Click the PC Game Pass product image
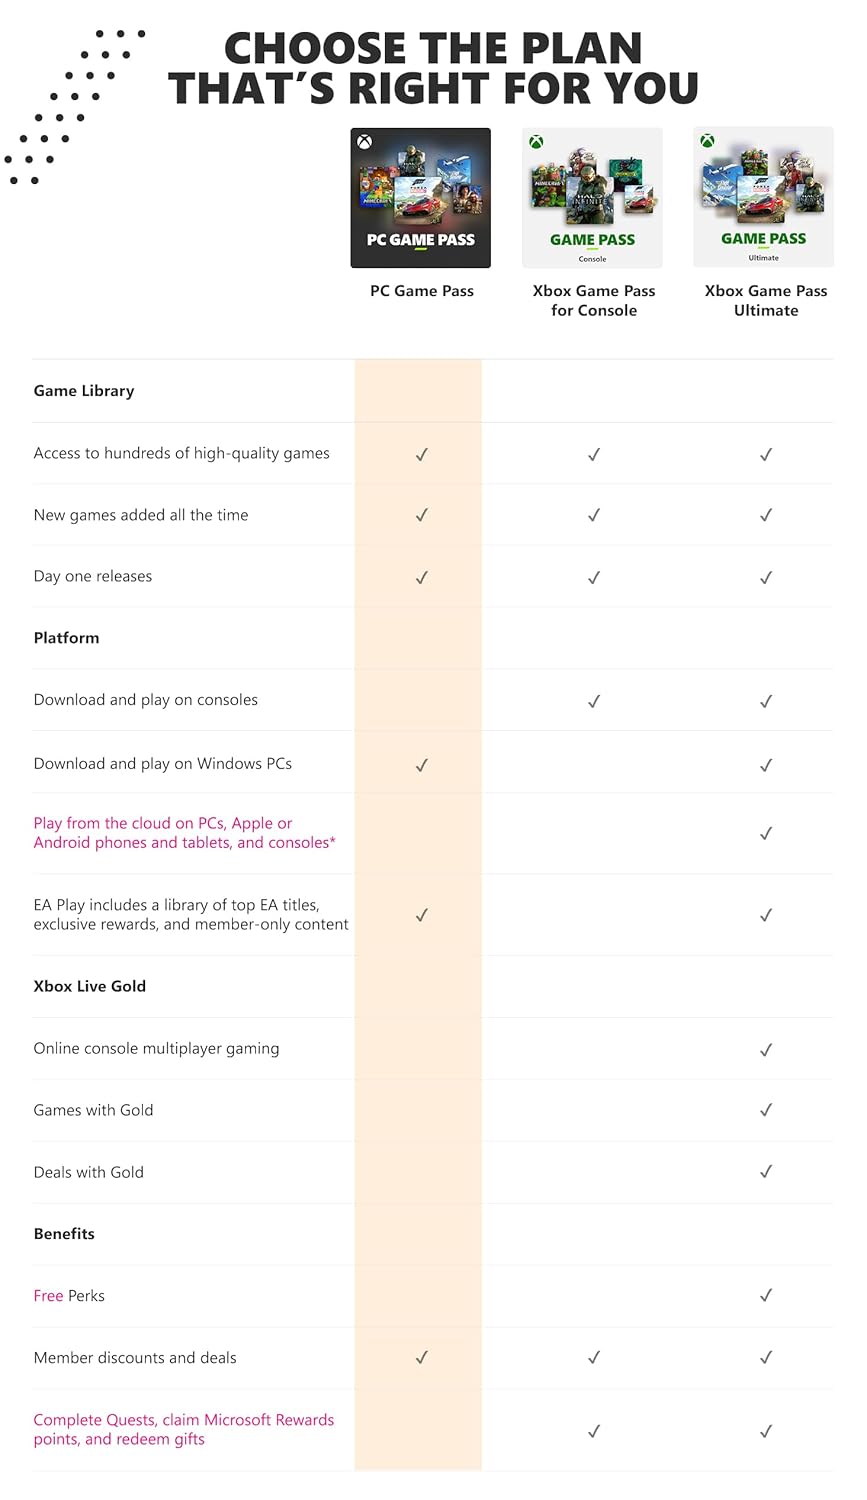Viewport: 867px width, 1500px height. point(420,198)
